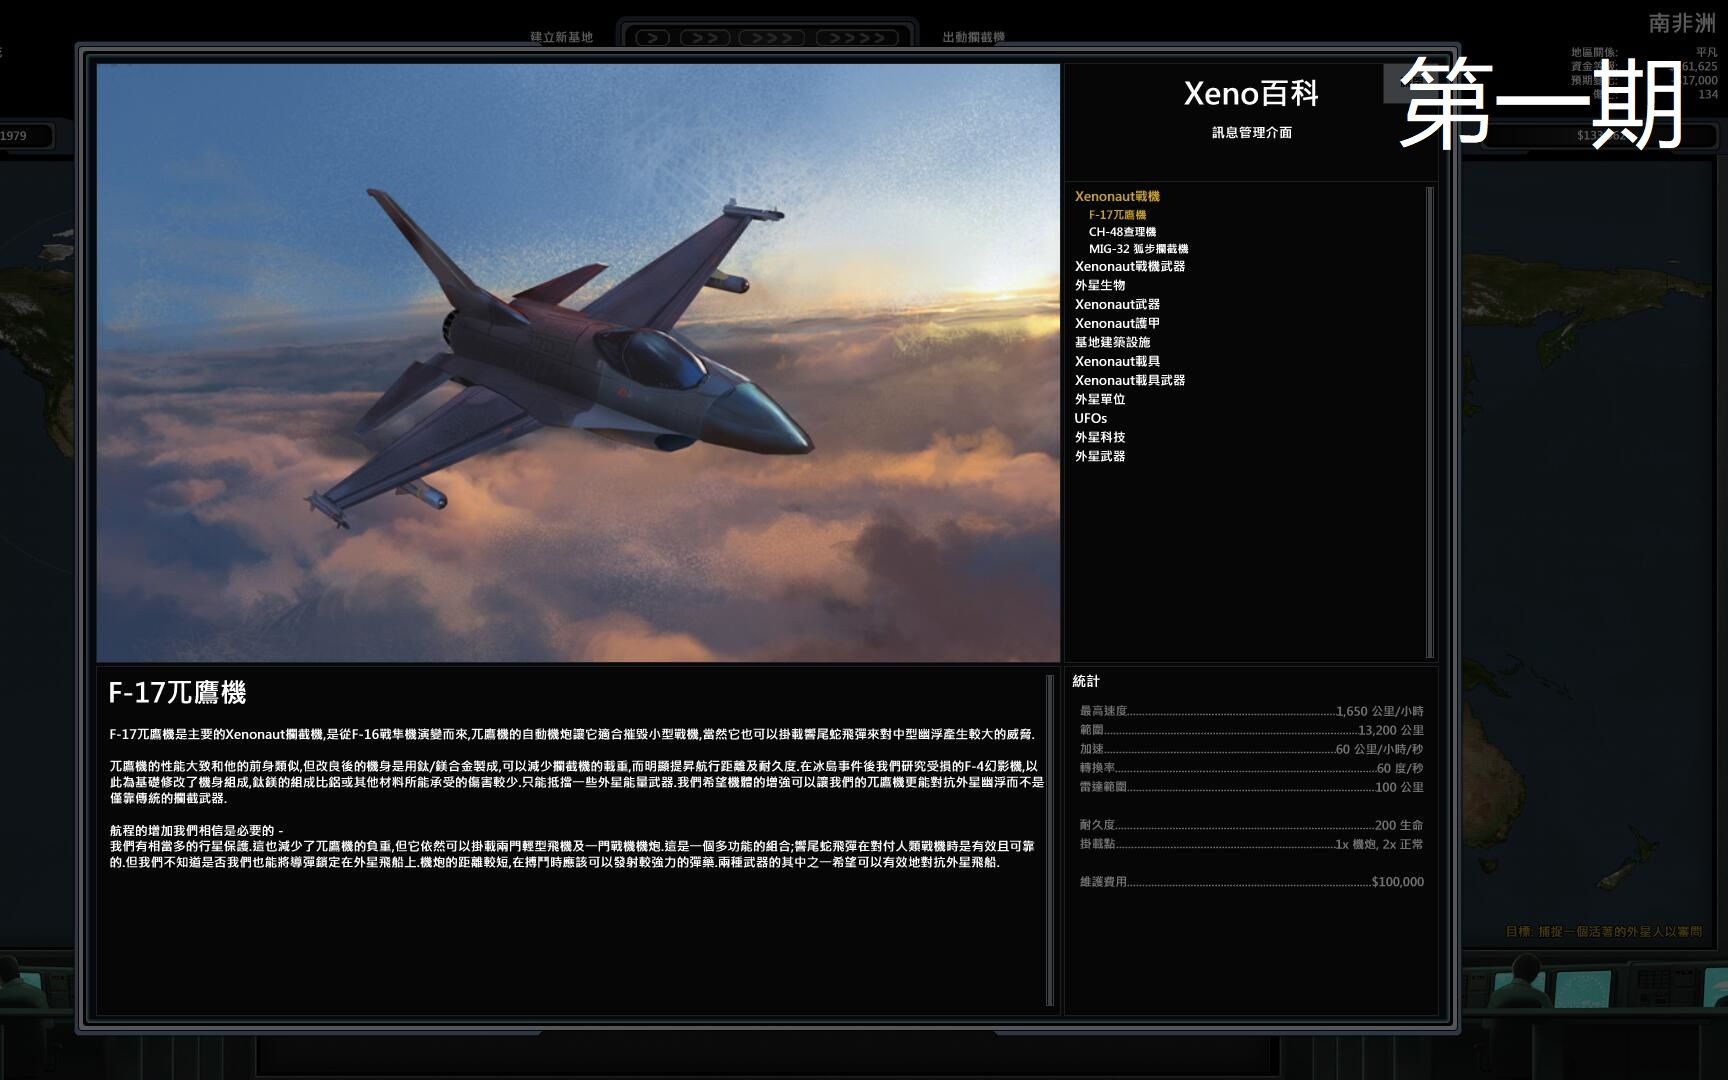Set game speed to quadruple arrow
Image resolution: width=1728 pixels, height=1080 pixels.
(857, 38)
